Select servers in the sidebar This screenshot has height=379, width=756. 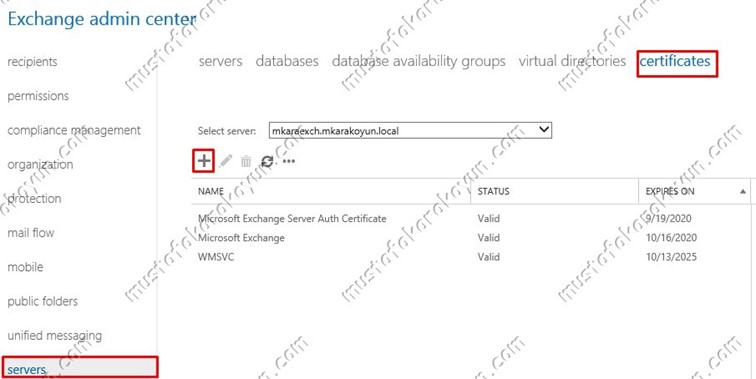click(x=80, y=368)
